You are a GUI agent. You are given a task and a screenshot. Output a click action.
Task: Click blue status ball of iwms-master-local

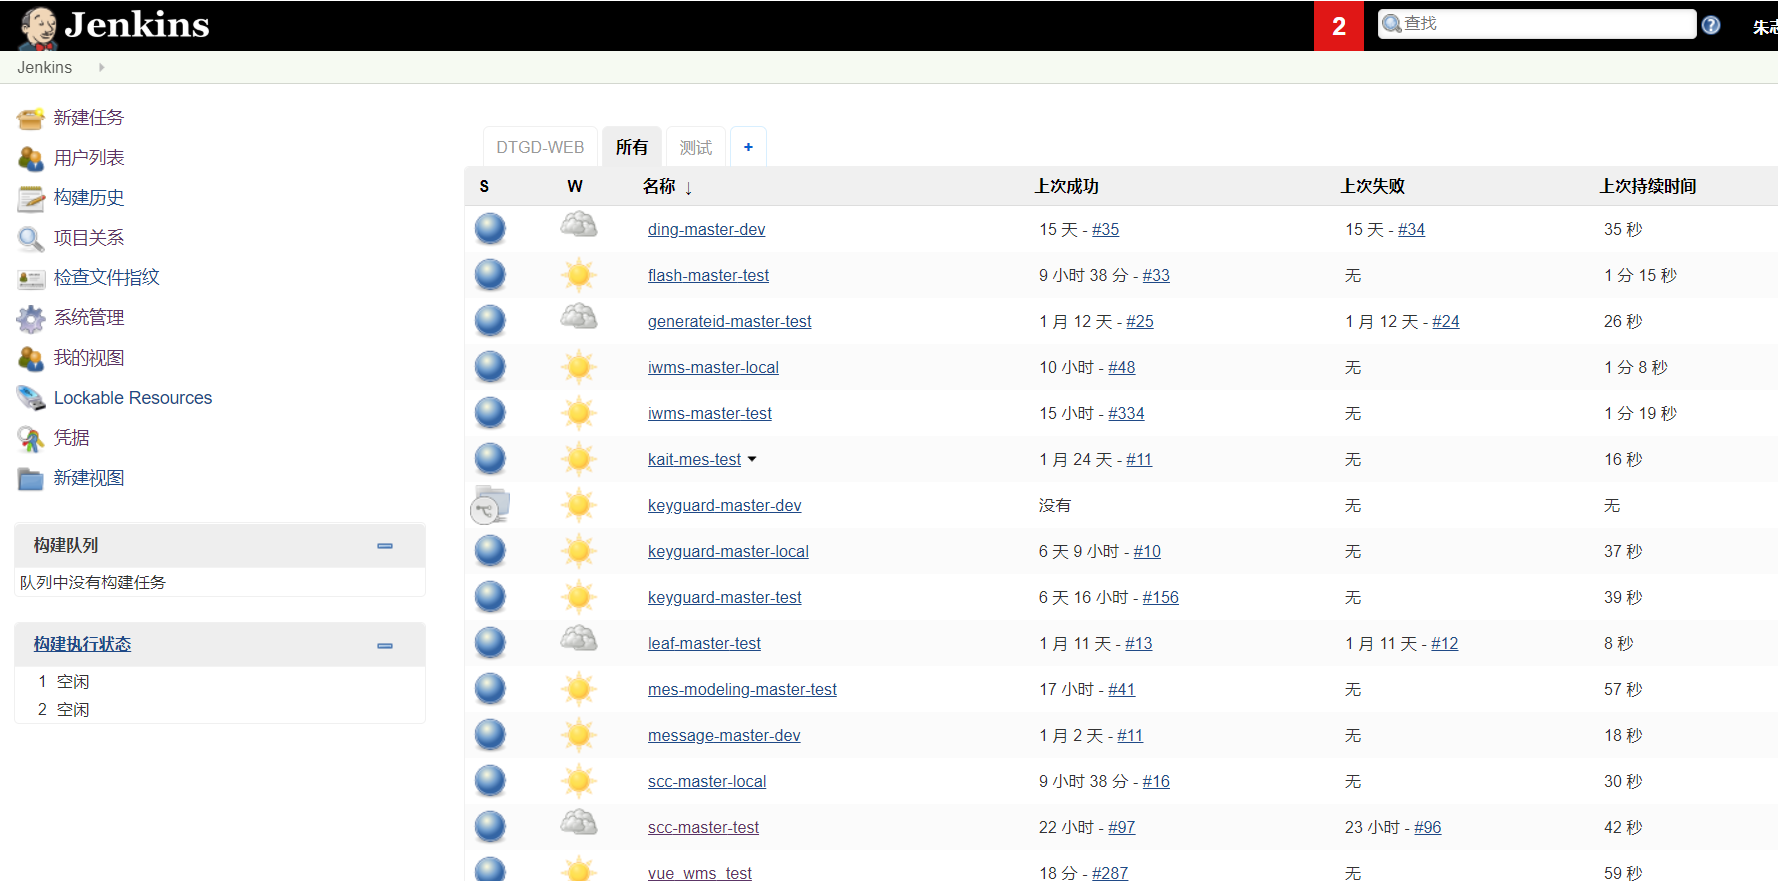point(490,367)
